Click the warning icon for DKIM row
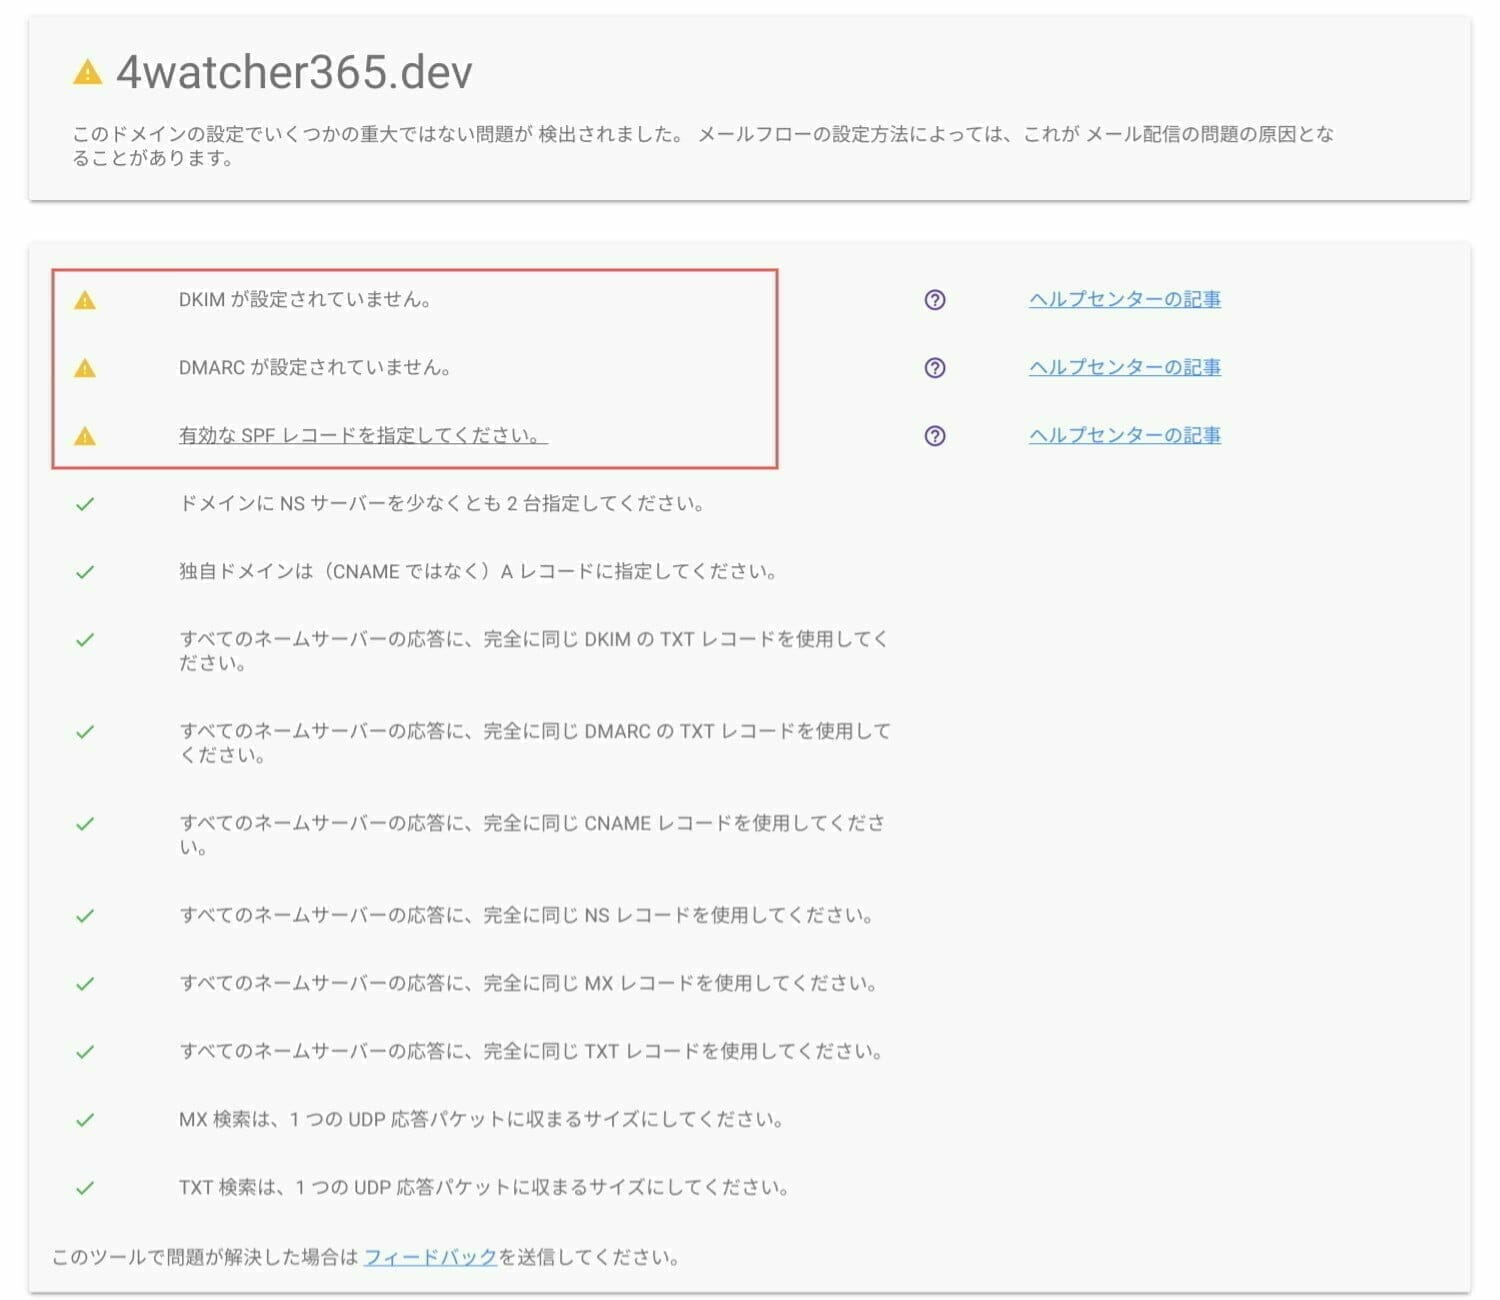 pos(85,300)
